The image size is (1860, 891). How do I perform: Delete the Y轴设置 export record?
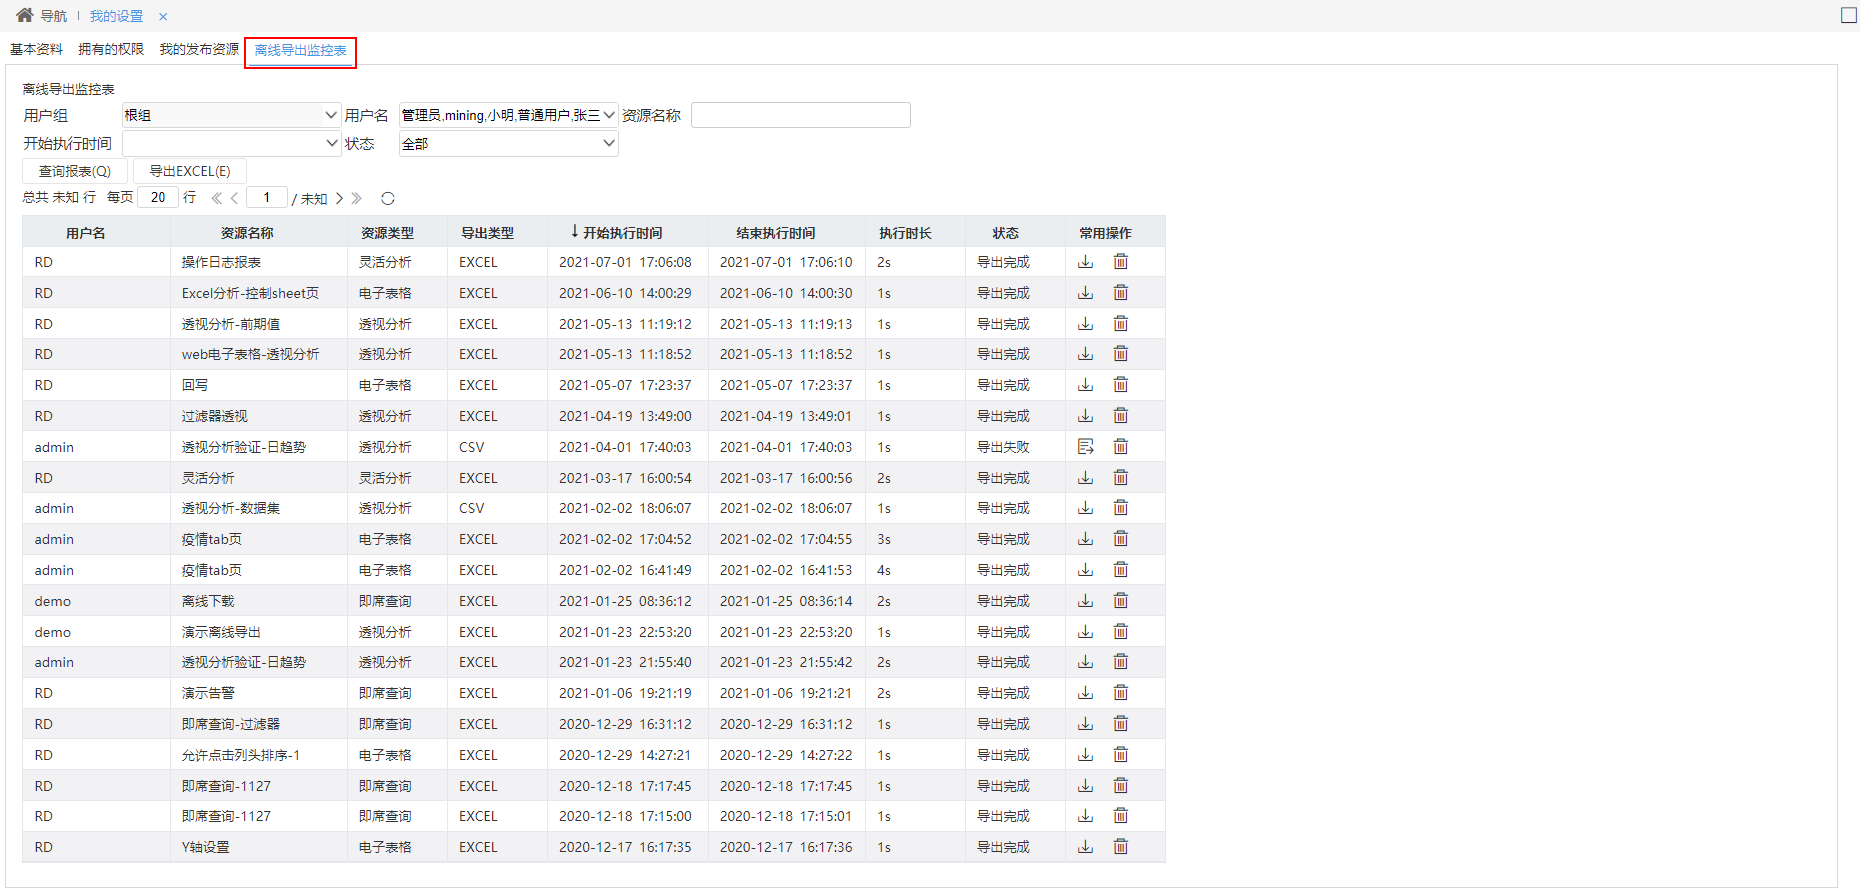point(1121,847)
